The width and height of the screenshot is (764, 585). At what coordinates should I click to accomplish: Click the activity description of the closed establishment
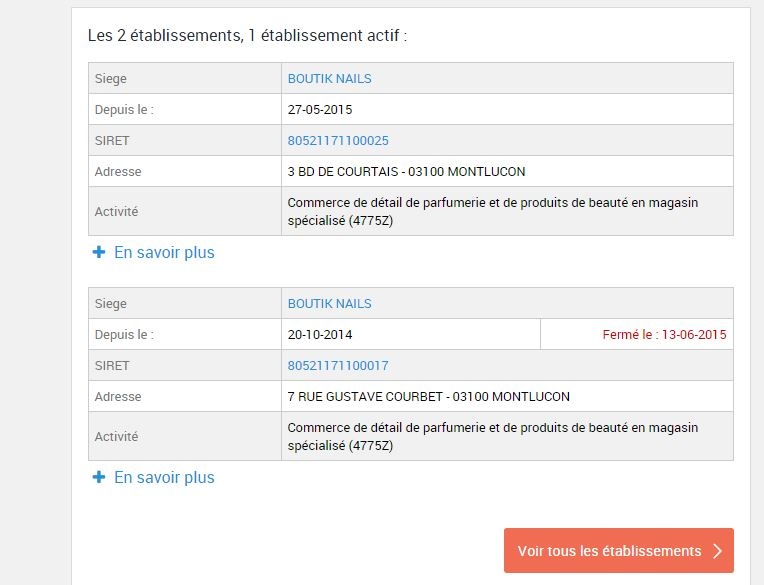pyautogui.click(x=492, y=436)
